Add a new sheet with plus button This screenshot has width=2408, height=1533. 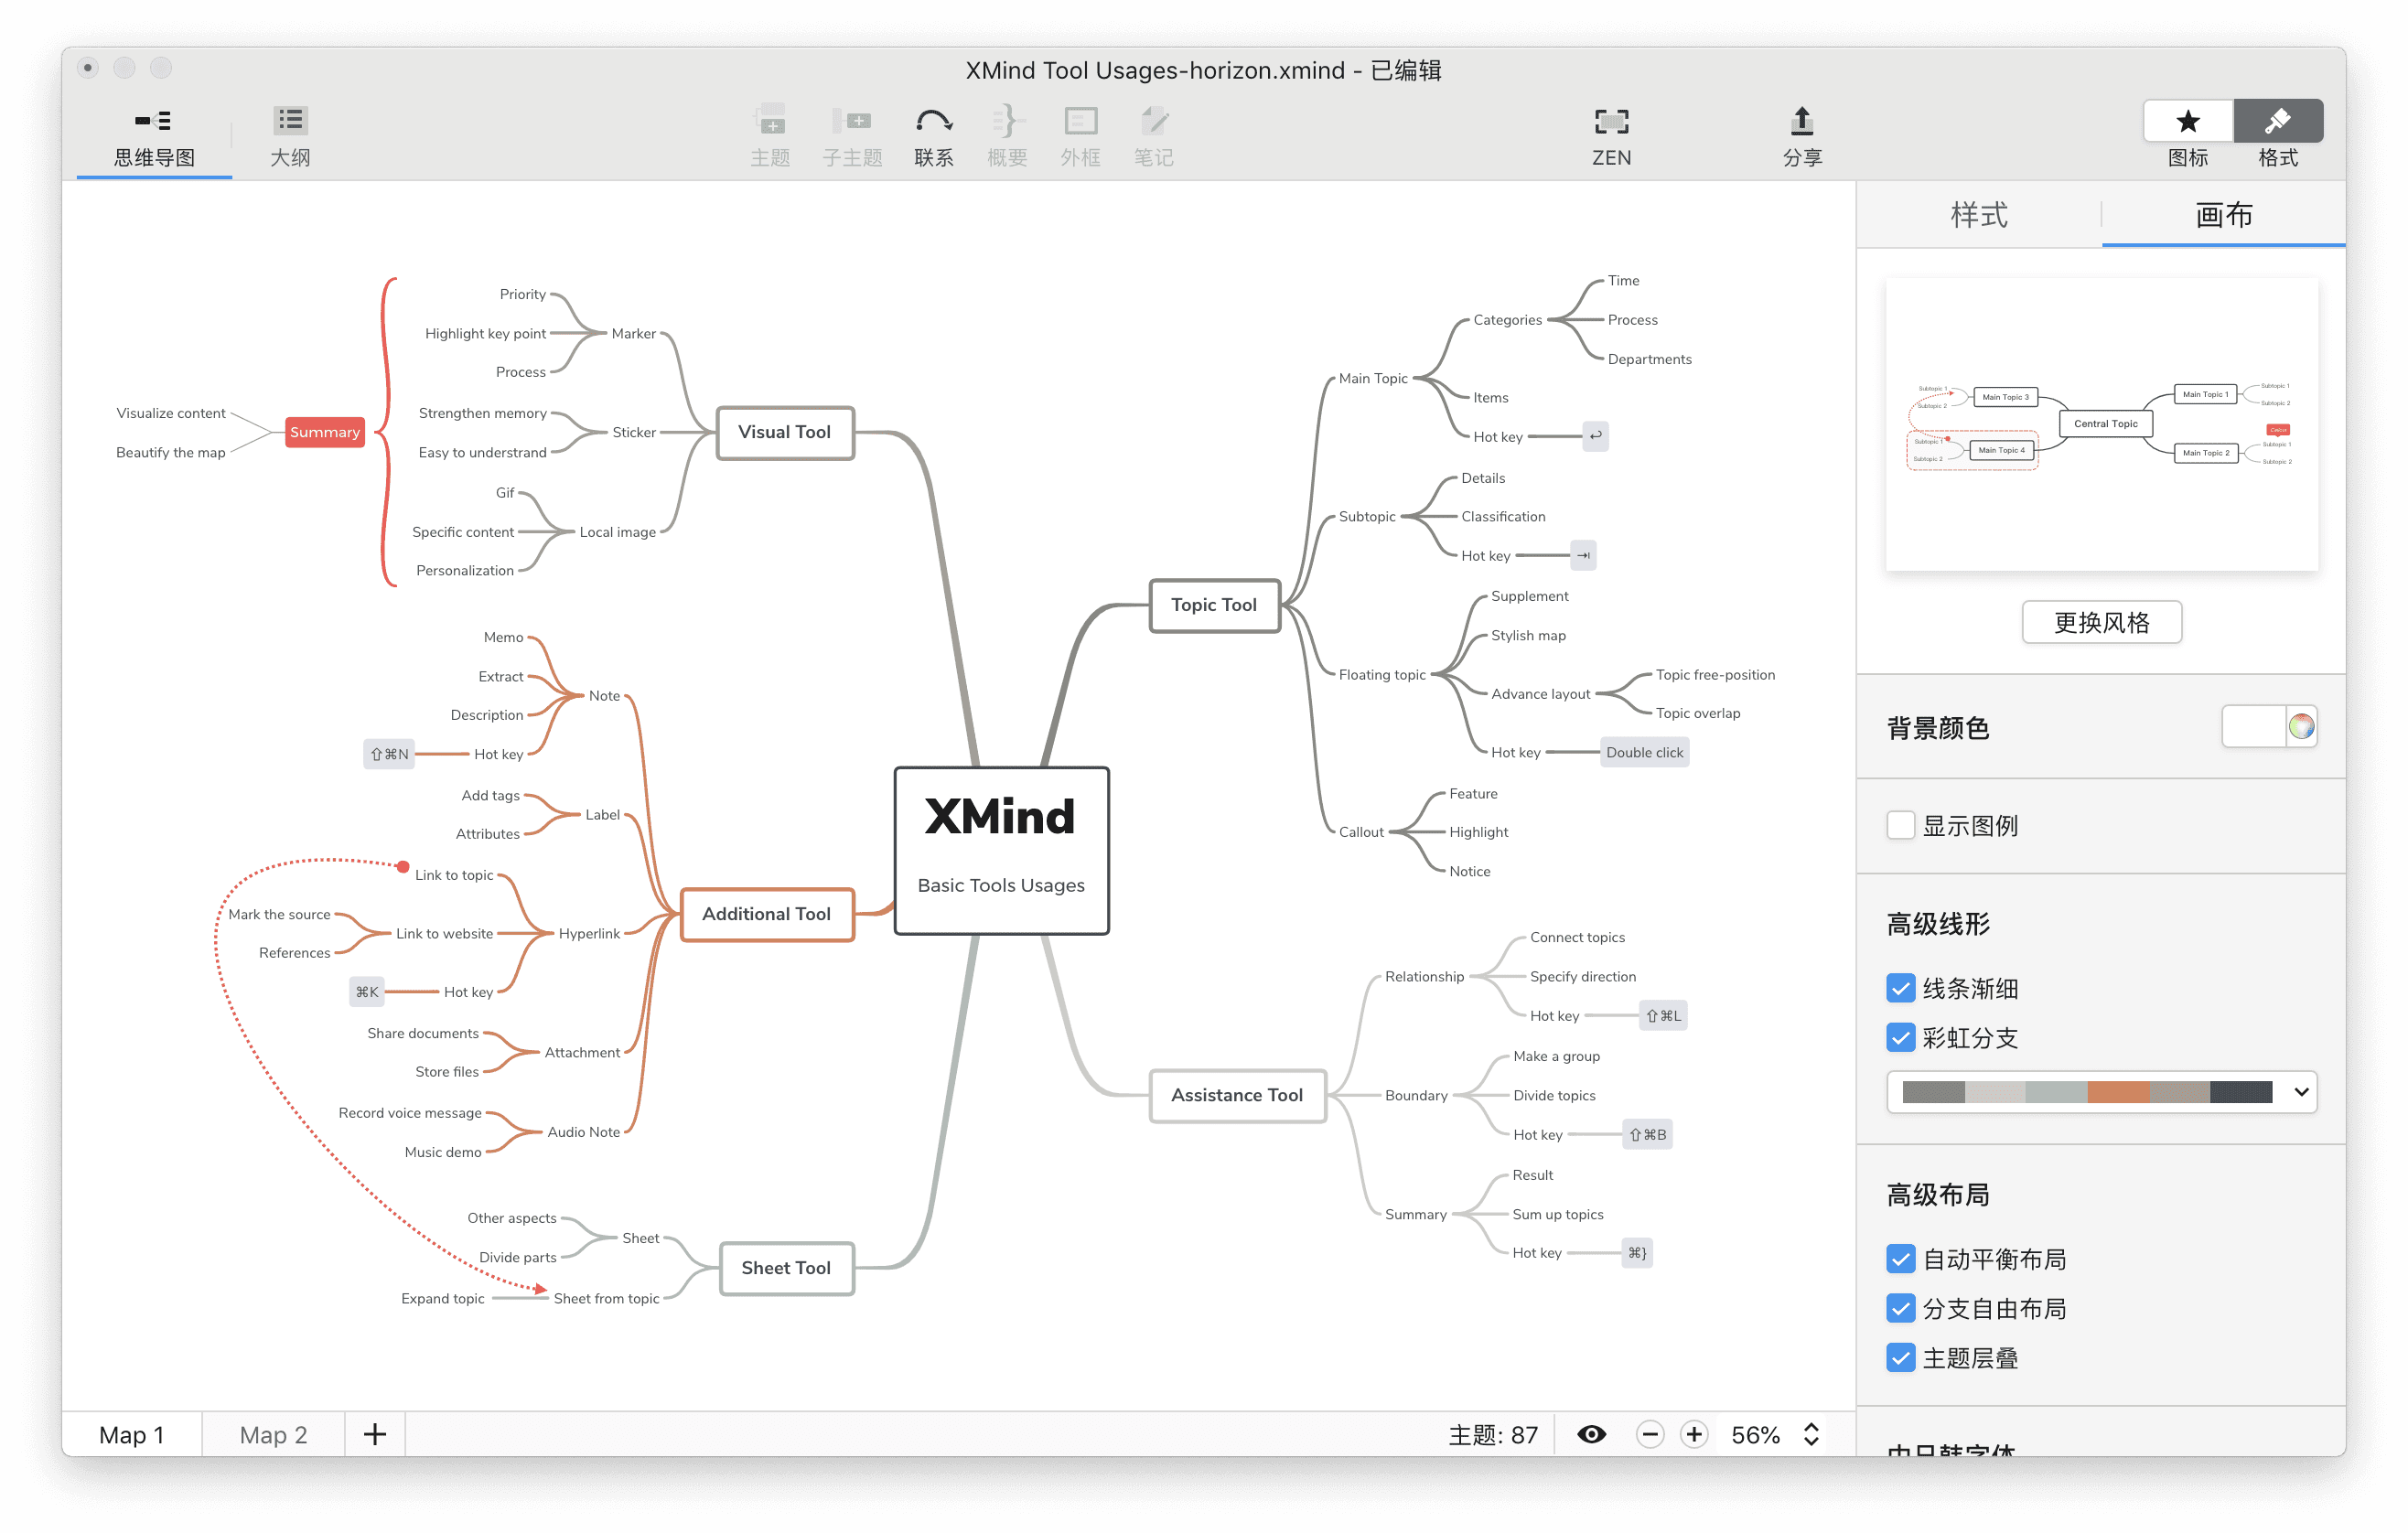375,1434
